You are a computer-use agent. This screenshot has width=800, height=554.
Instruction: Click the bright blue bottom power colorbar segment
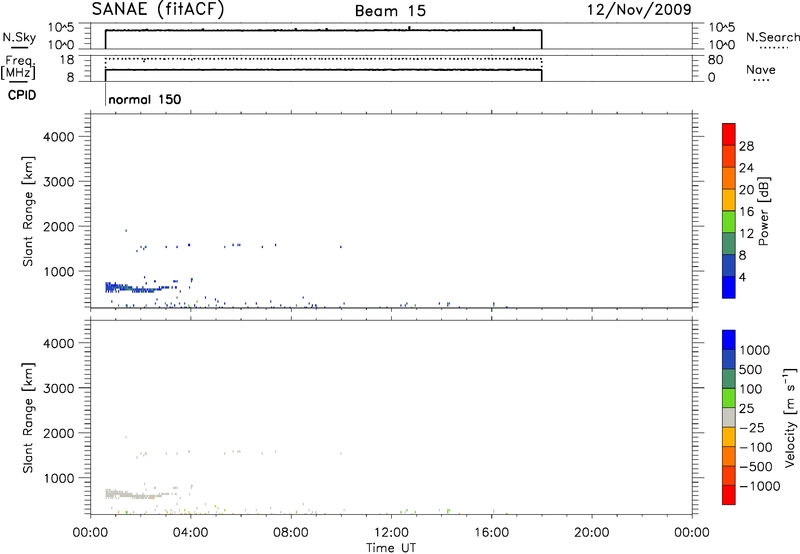pos(729,287)
